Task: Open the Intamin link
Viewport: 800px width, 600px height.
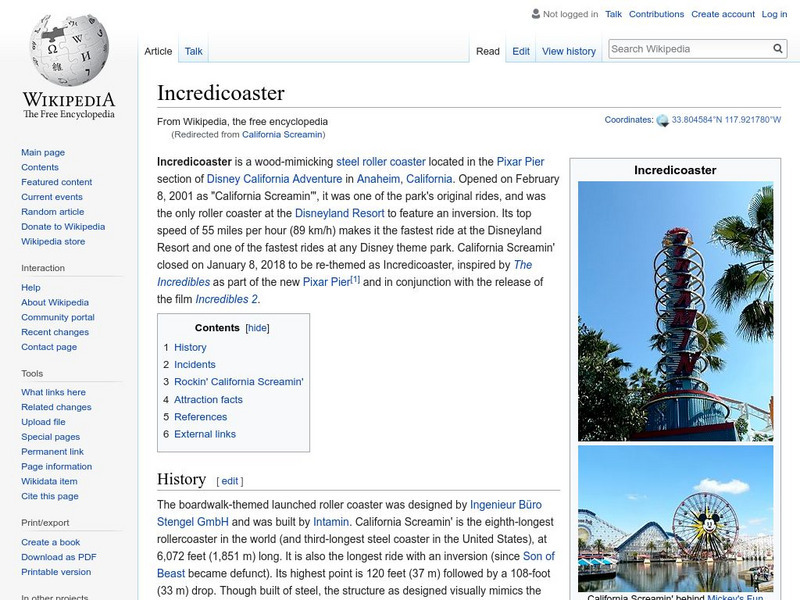Action: tap(331, 522)
